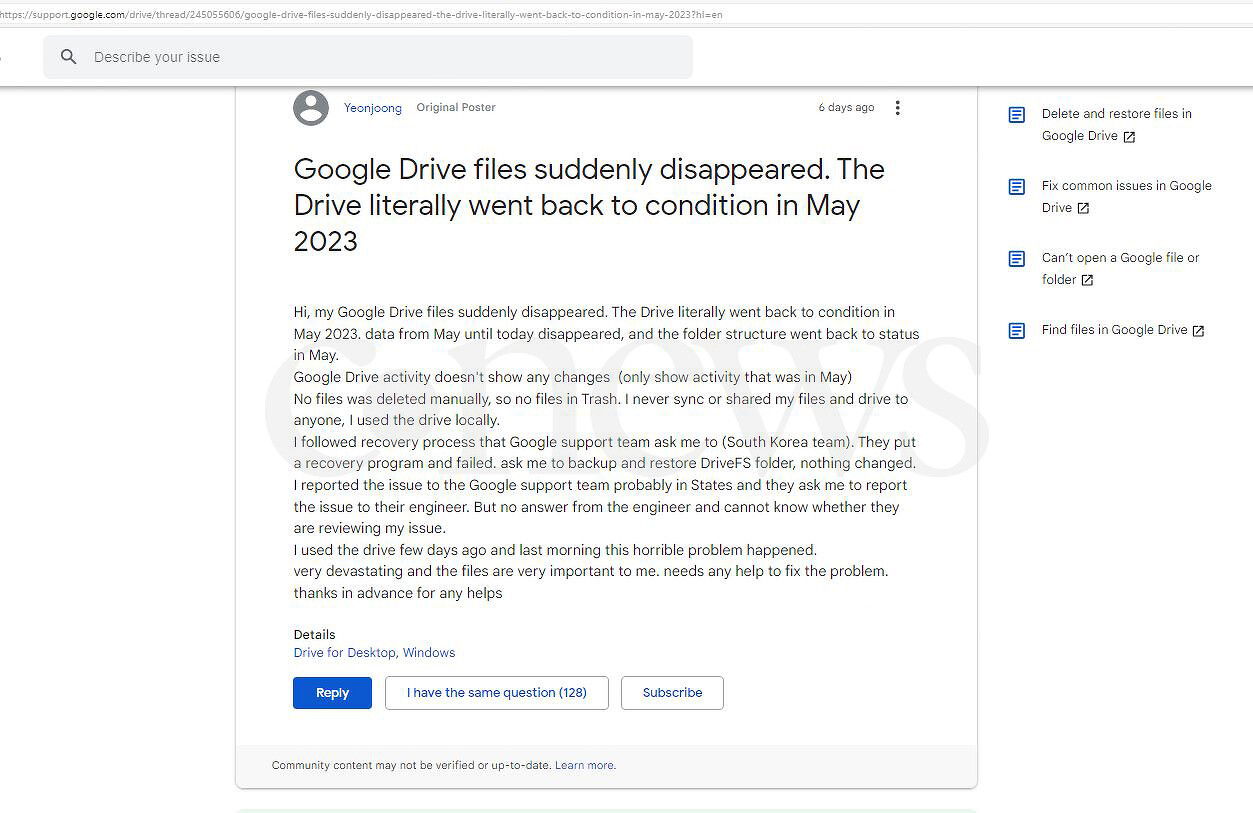The width and height of the screenshot is (1253, 813).
Task: Click document icon beside Can't open a Google file
Action: [x=1016, y=259]
